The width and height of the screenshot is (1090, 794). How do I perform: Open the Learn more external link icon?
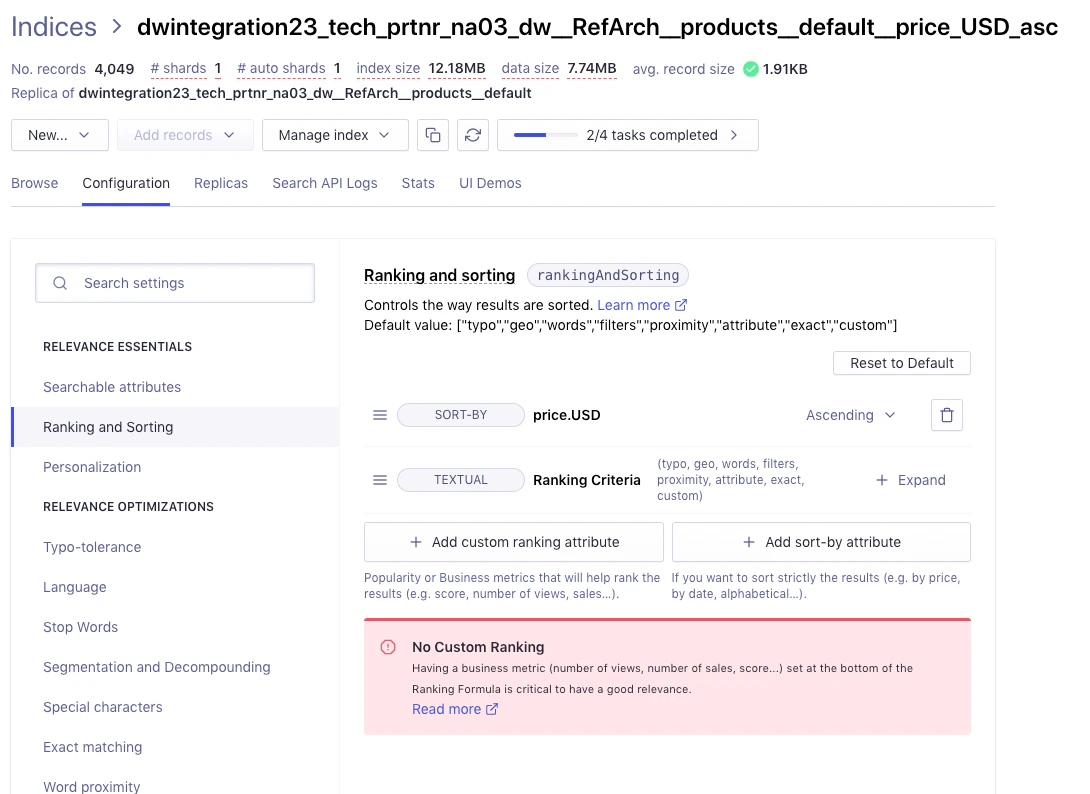click(680, 305)
